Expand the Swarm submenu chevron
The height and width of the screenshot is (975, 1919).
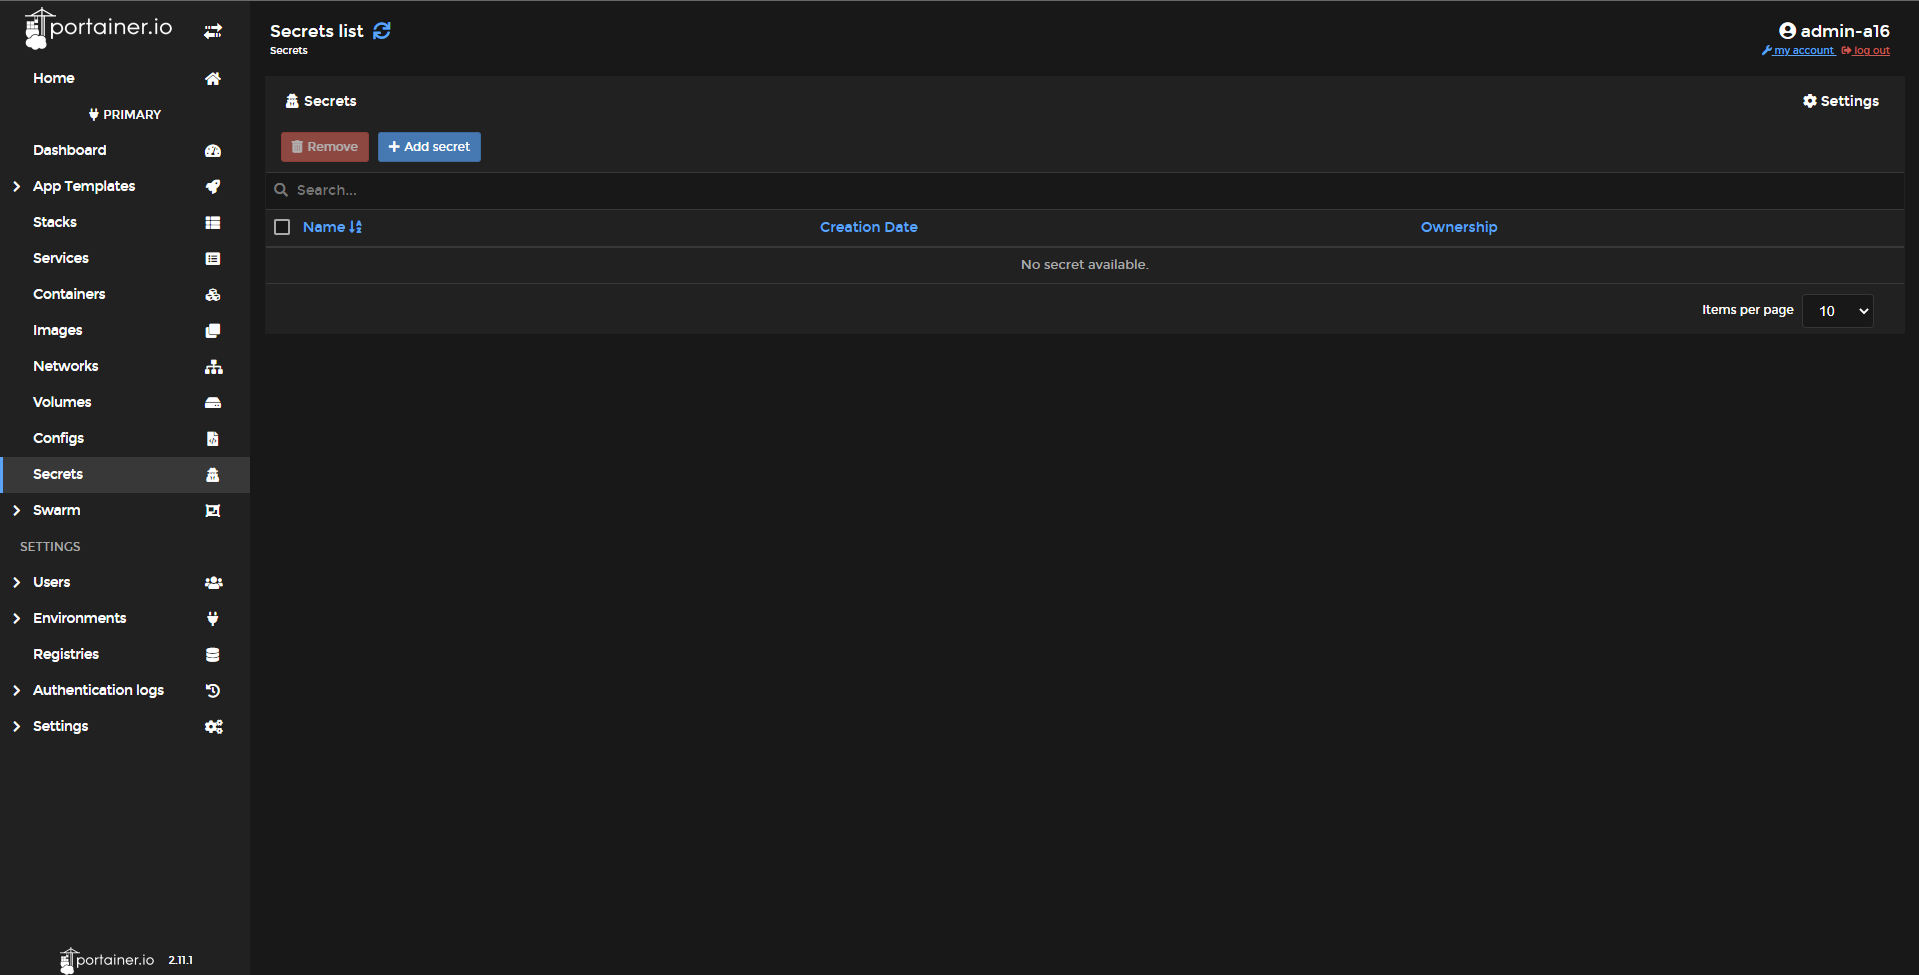(x=16, y=511)
